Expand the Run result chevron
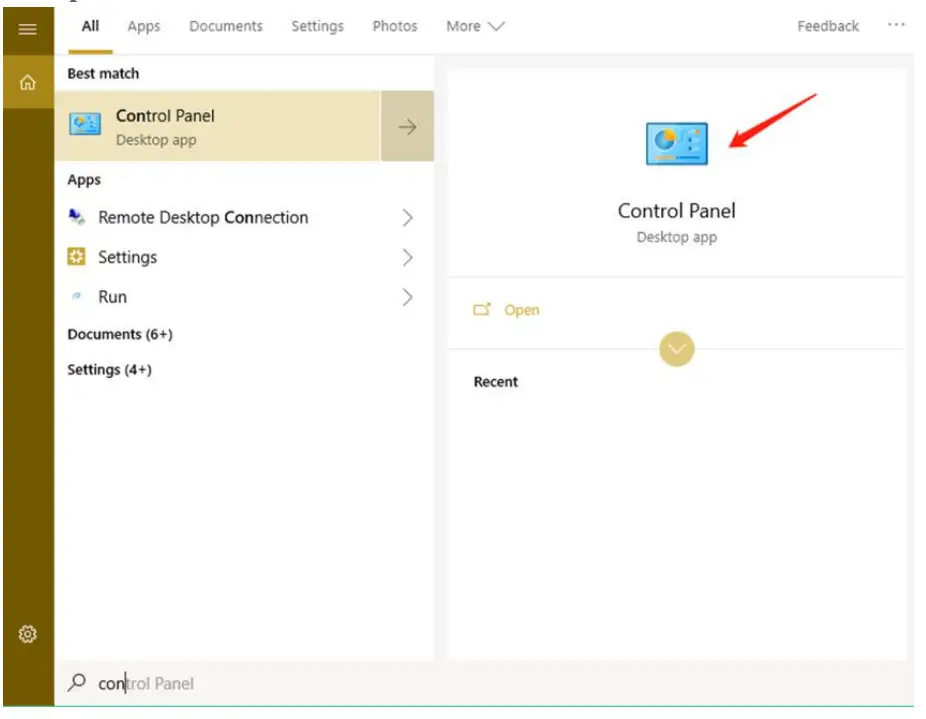Screen dimensions: 926x719 coord(407,297)
